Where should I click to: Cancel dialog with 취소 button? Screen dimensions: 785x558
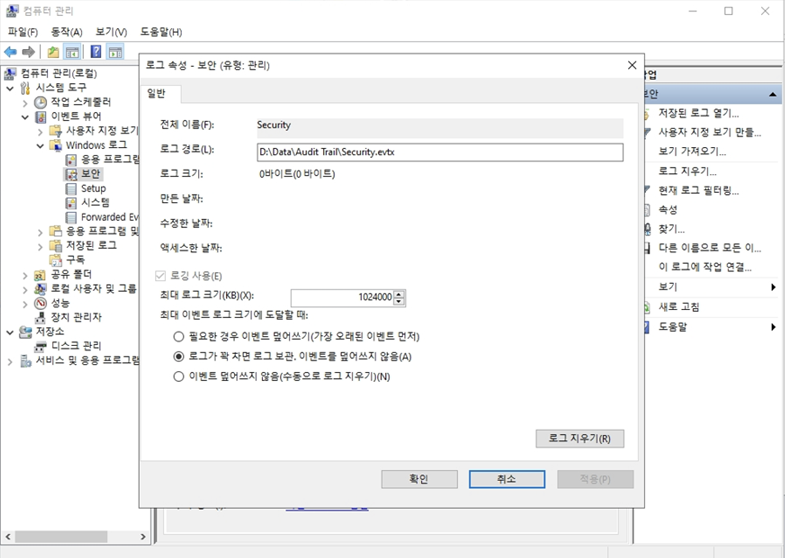pyautogui.click(x=507, y=479)
